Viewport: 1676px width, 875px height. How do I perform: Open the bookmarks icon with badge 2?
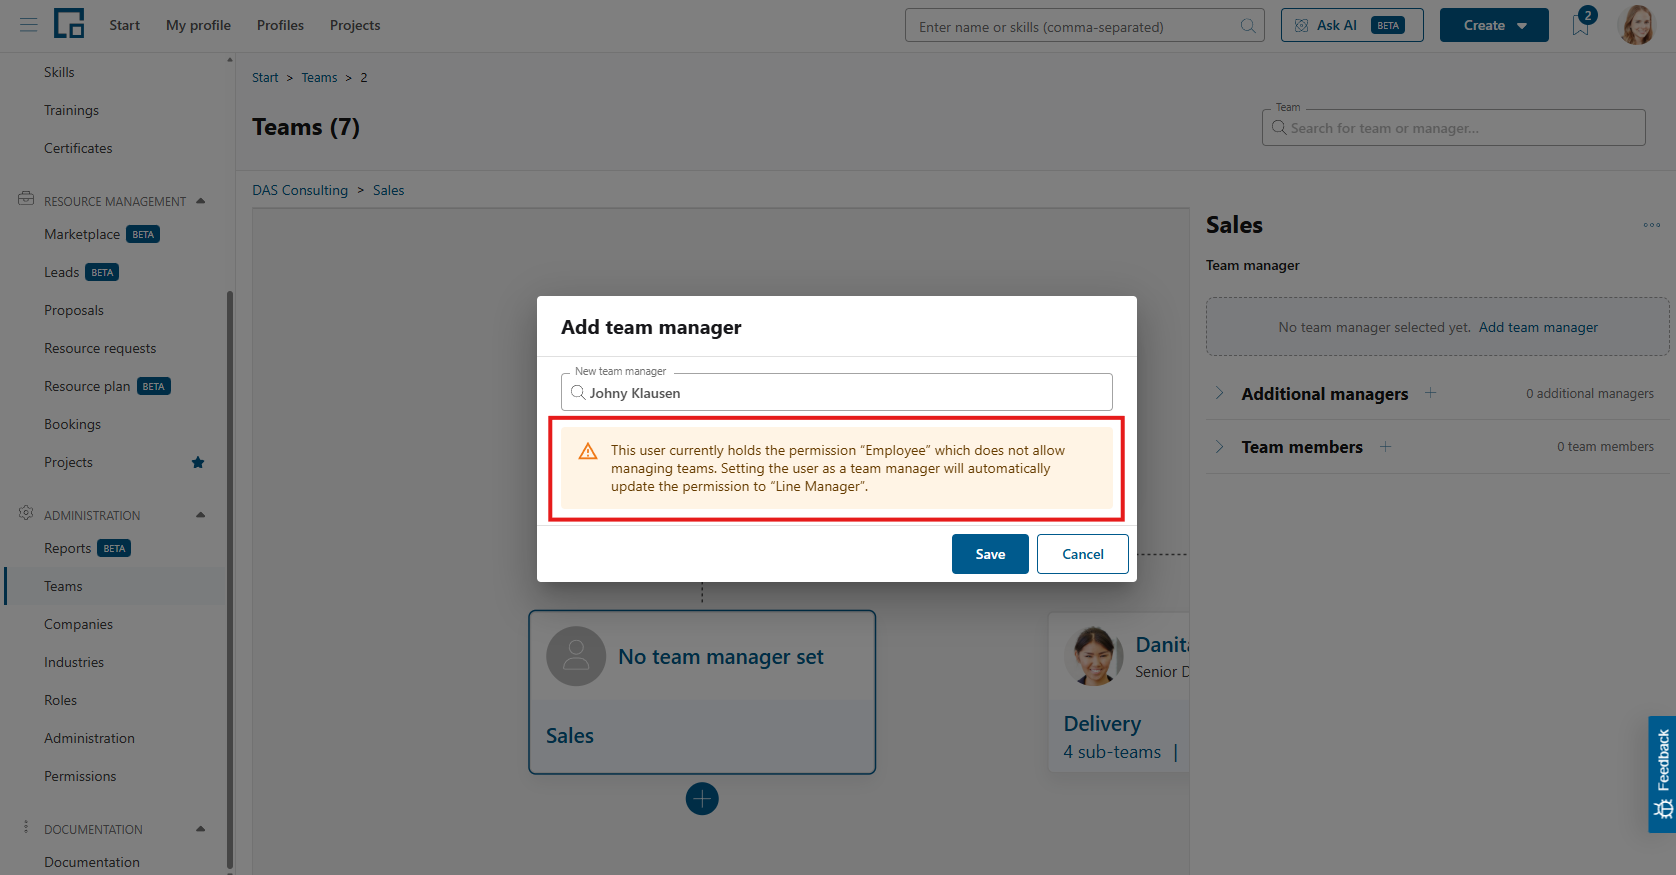pos(1581,26)
